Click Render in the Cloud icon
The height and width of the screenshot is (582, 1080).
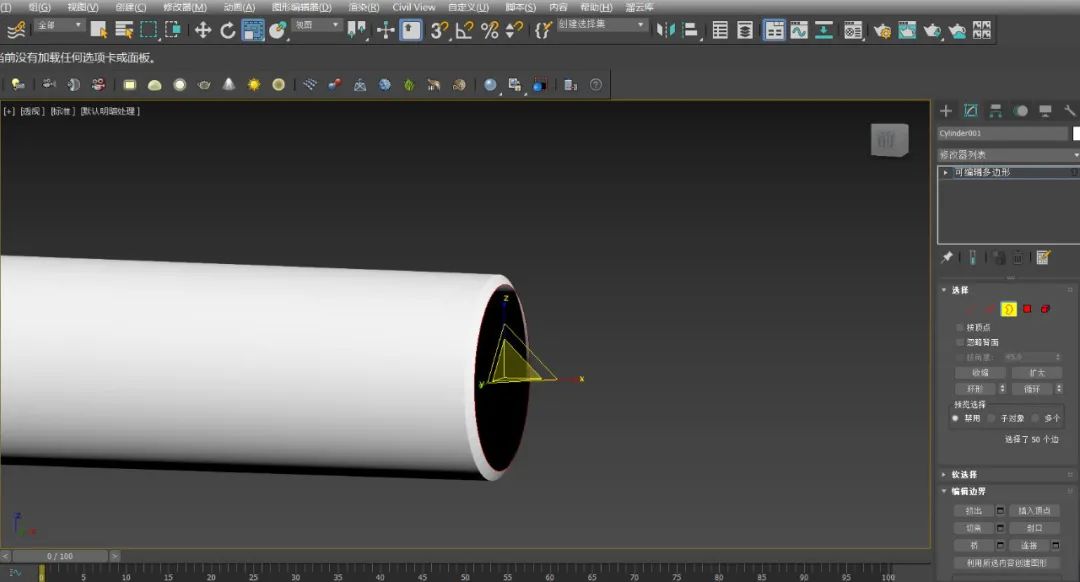pyautogui.click(x=957, y=30)
